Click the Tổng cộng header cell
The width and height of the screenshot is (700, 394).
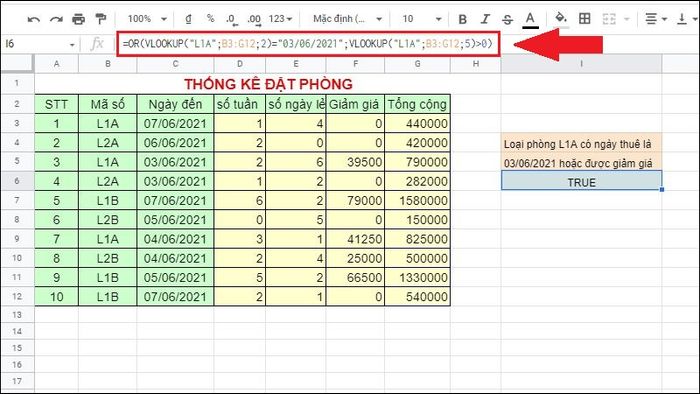[417, 104]
